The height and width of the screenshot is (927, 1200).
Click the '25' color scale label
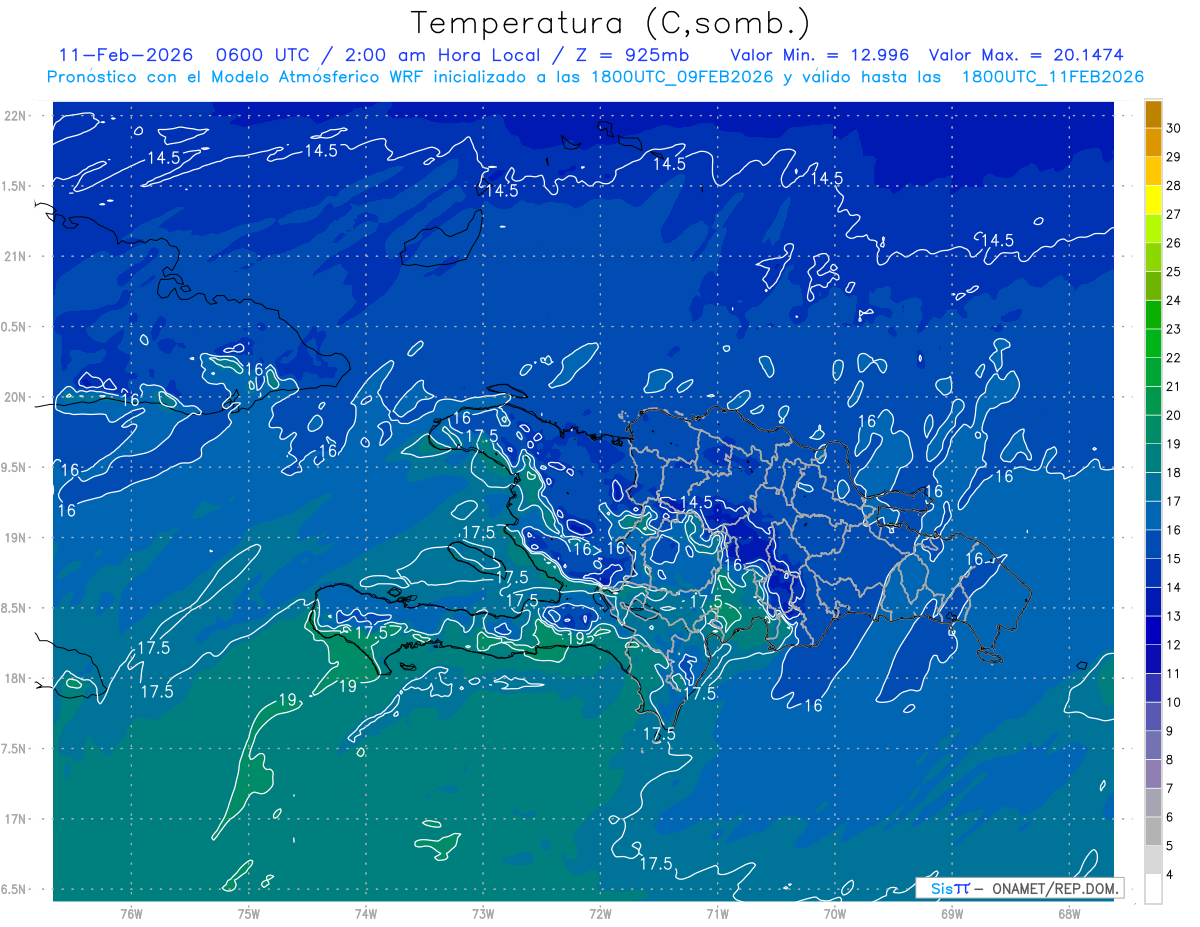tap(1174, 272)
